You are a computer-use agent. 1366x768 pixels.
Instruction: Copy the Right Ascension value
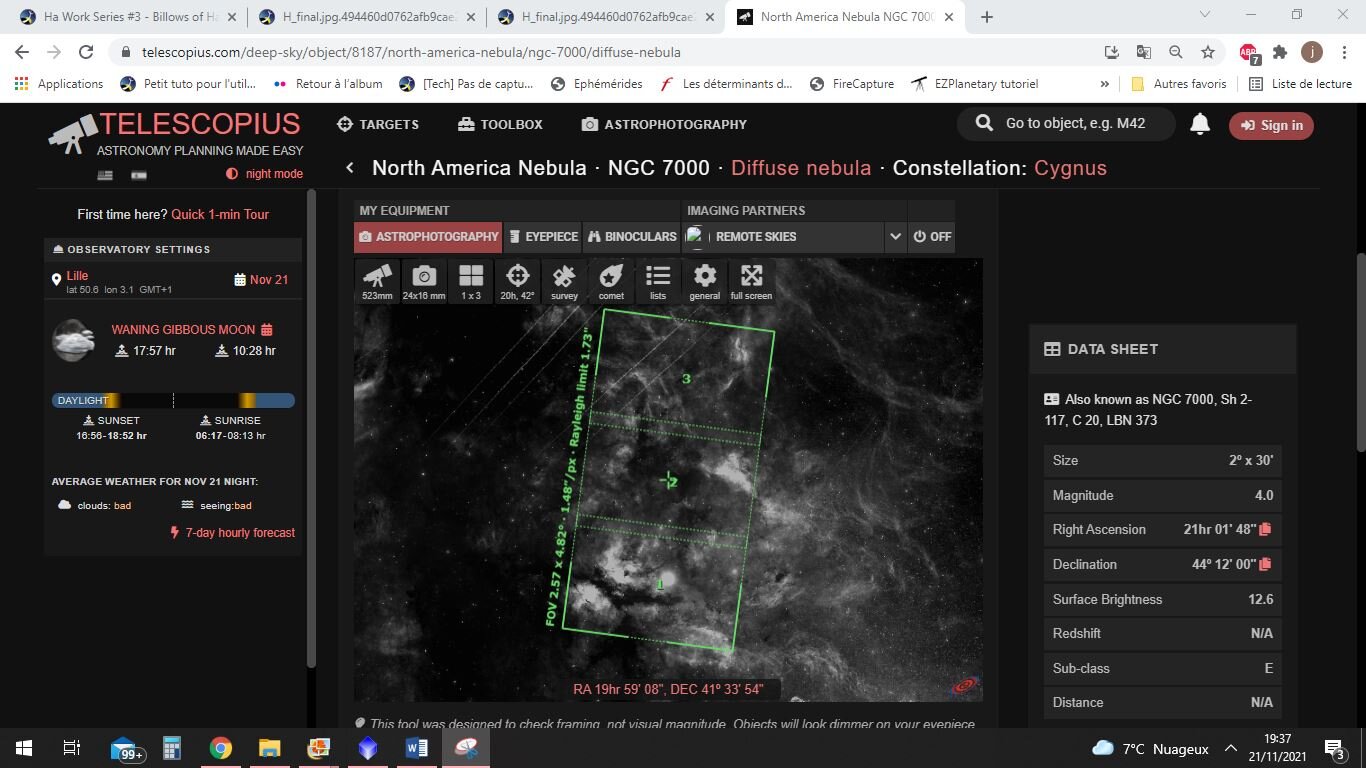(1265, 529)
